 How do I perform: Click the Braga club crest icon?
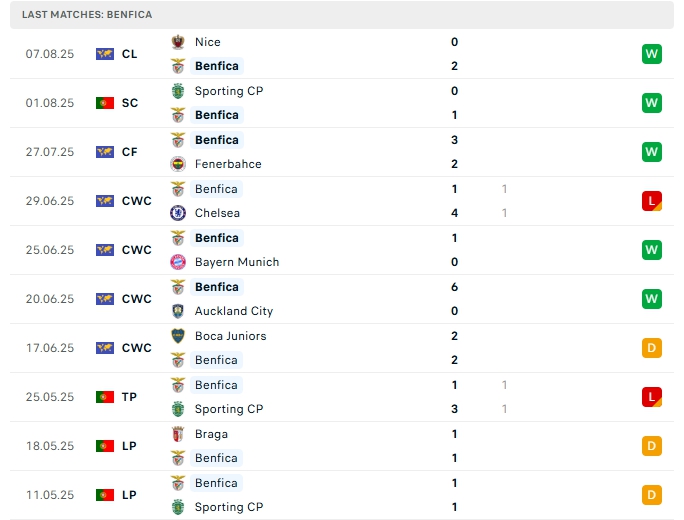tap(178, 434)
